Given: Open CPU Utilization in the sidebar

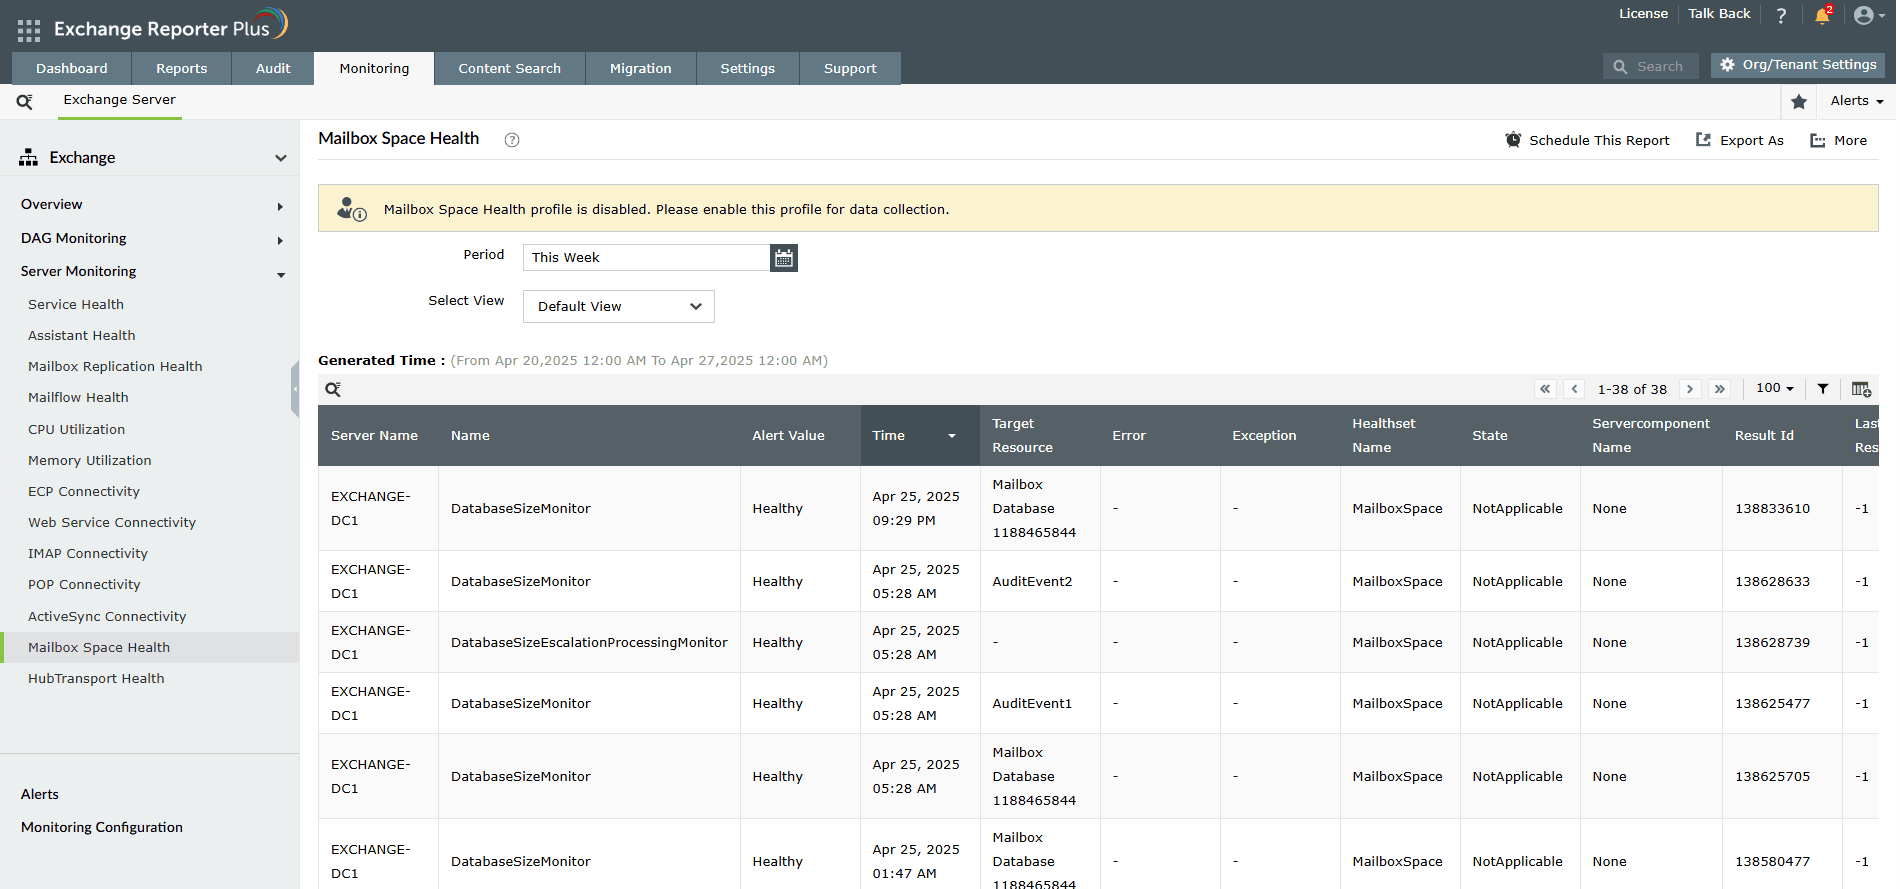Looking at the screenshot, I should 77,430.
